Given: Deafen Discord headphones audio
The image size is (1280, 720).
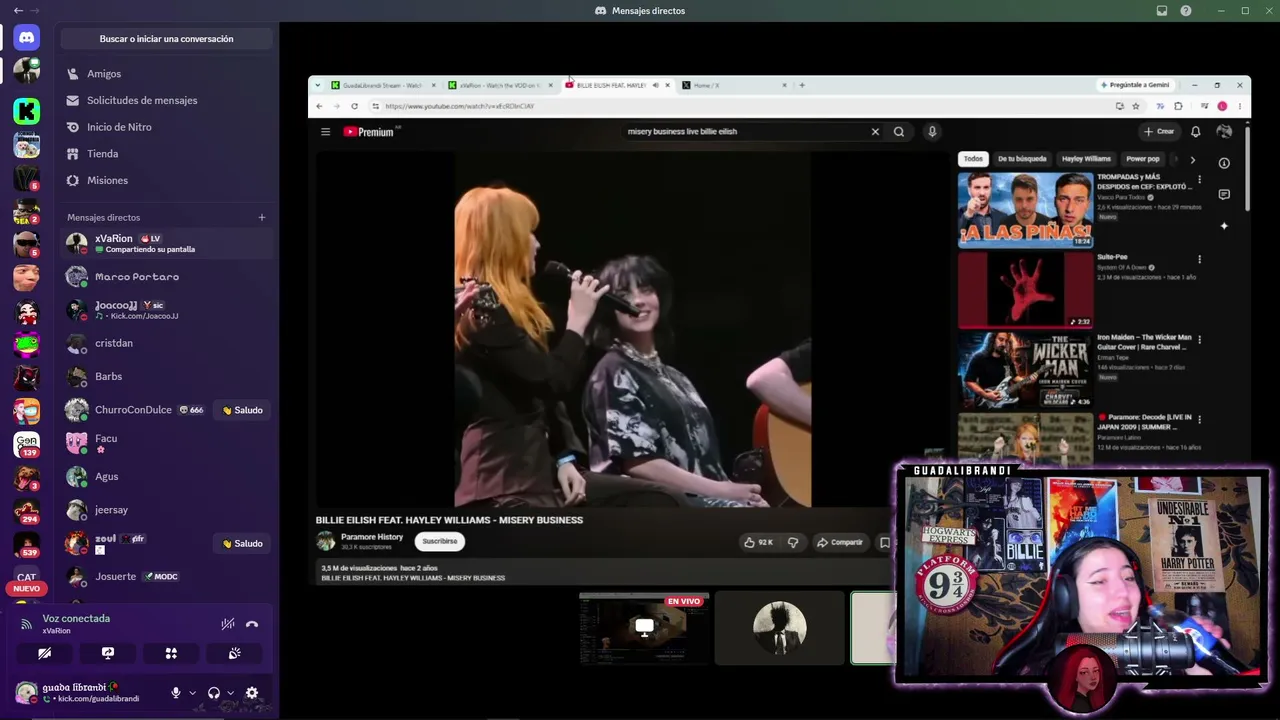Looking at the screenshot, I should [x=213, y=693].
